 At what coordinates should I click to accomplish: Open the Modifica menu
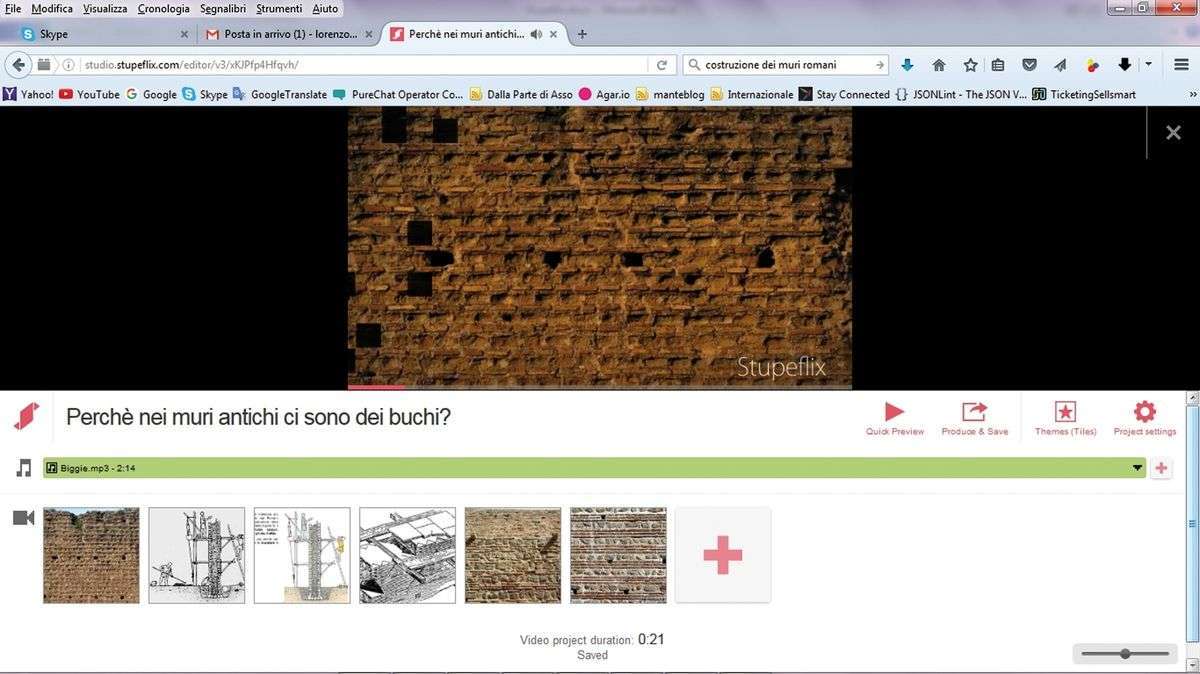[x=52, y=8]
